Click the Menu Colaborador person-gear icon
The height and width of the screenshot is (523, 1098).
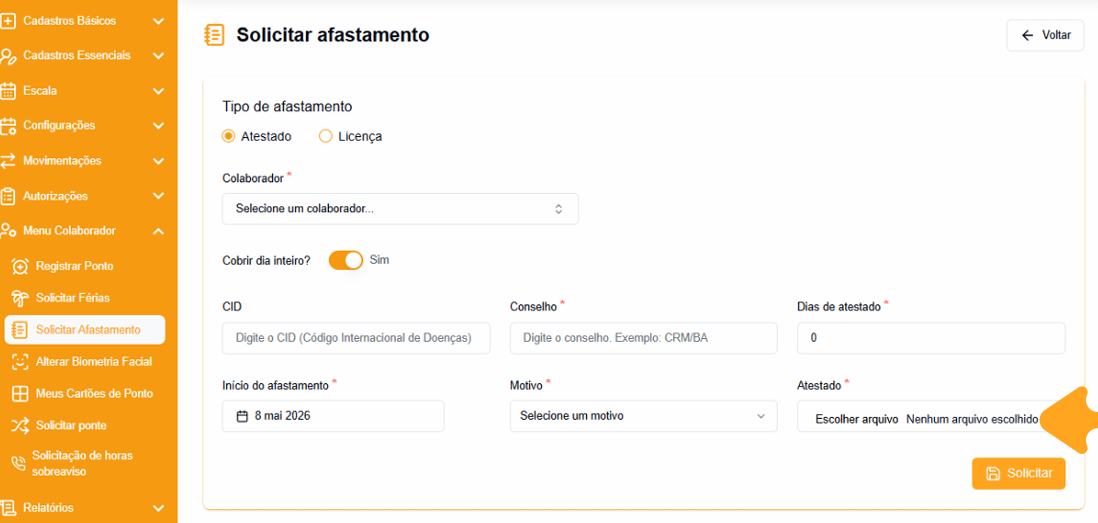click(8, 230)
